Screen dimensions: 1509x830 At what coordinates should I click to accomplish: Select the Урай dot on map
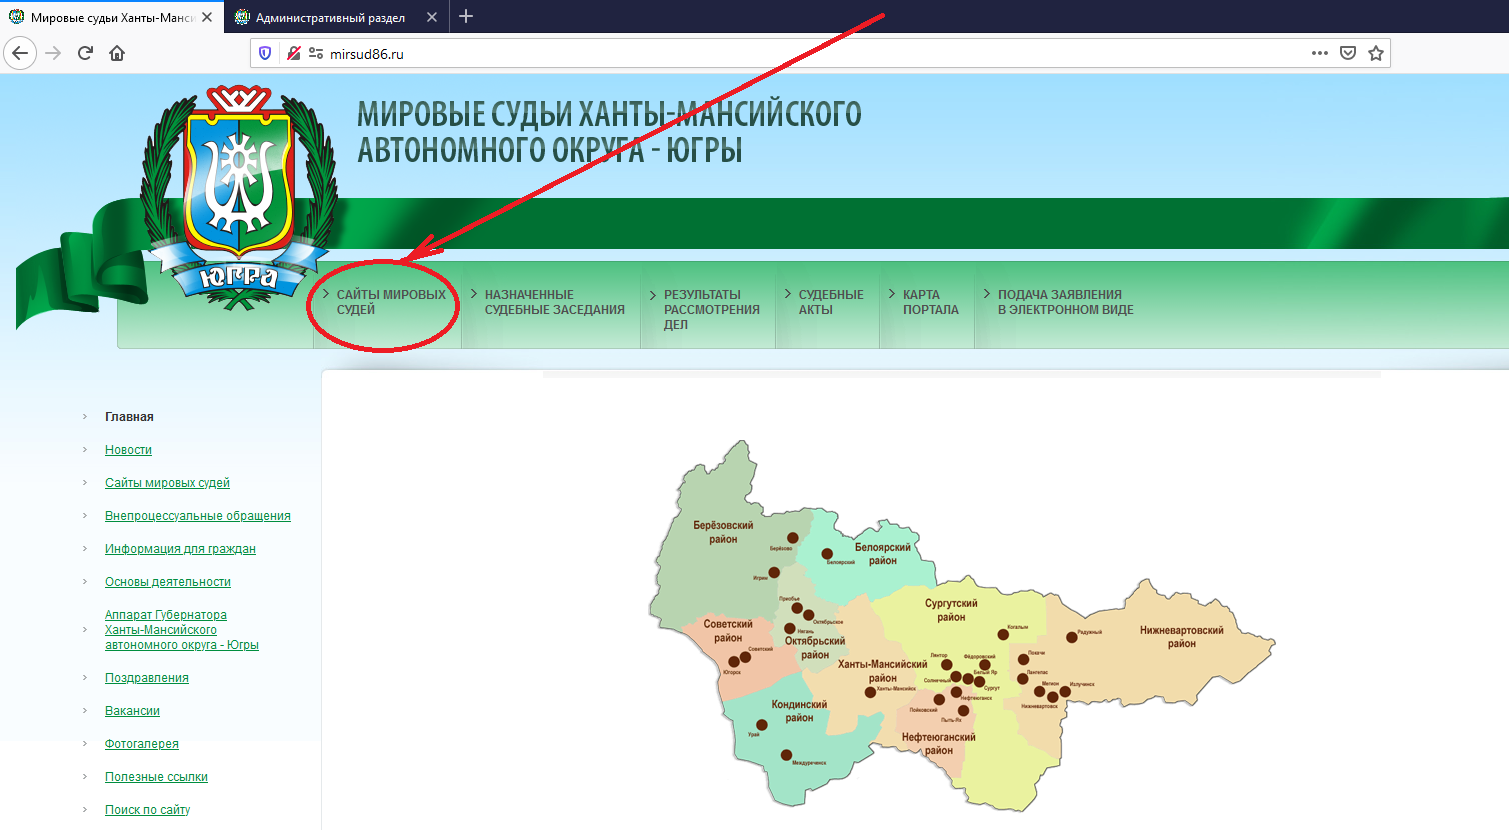click(x=762, y=725)
